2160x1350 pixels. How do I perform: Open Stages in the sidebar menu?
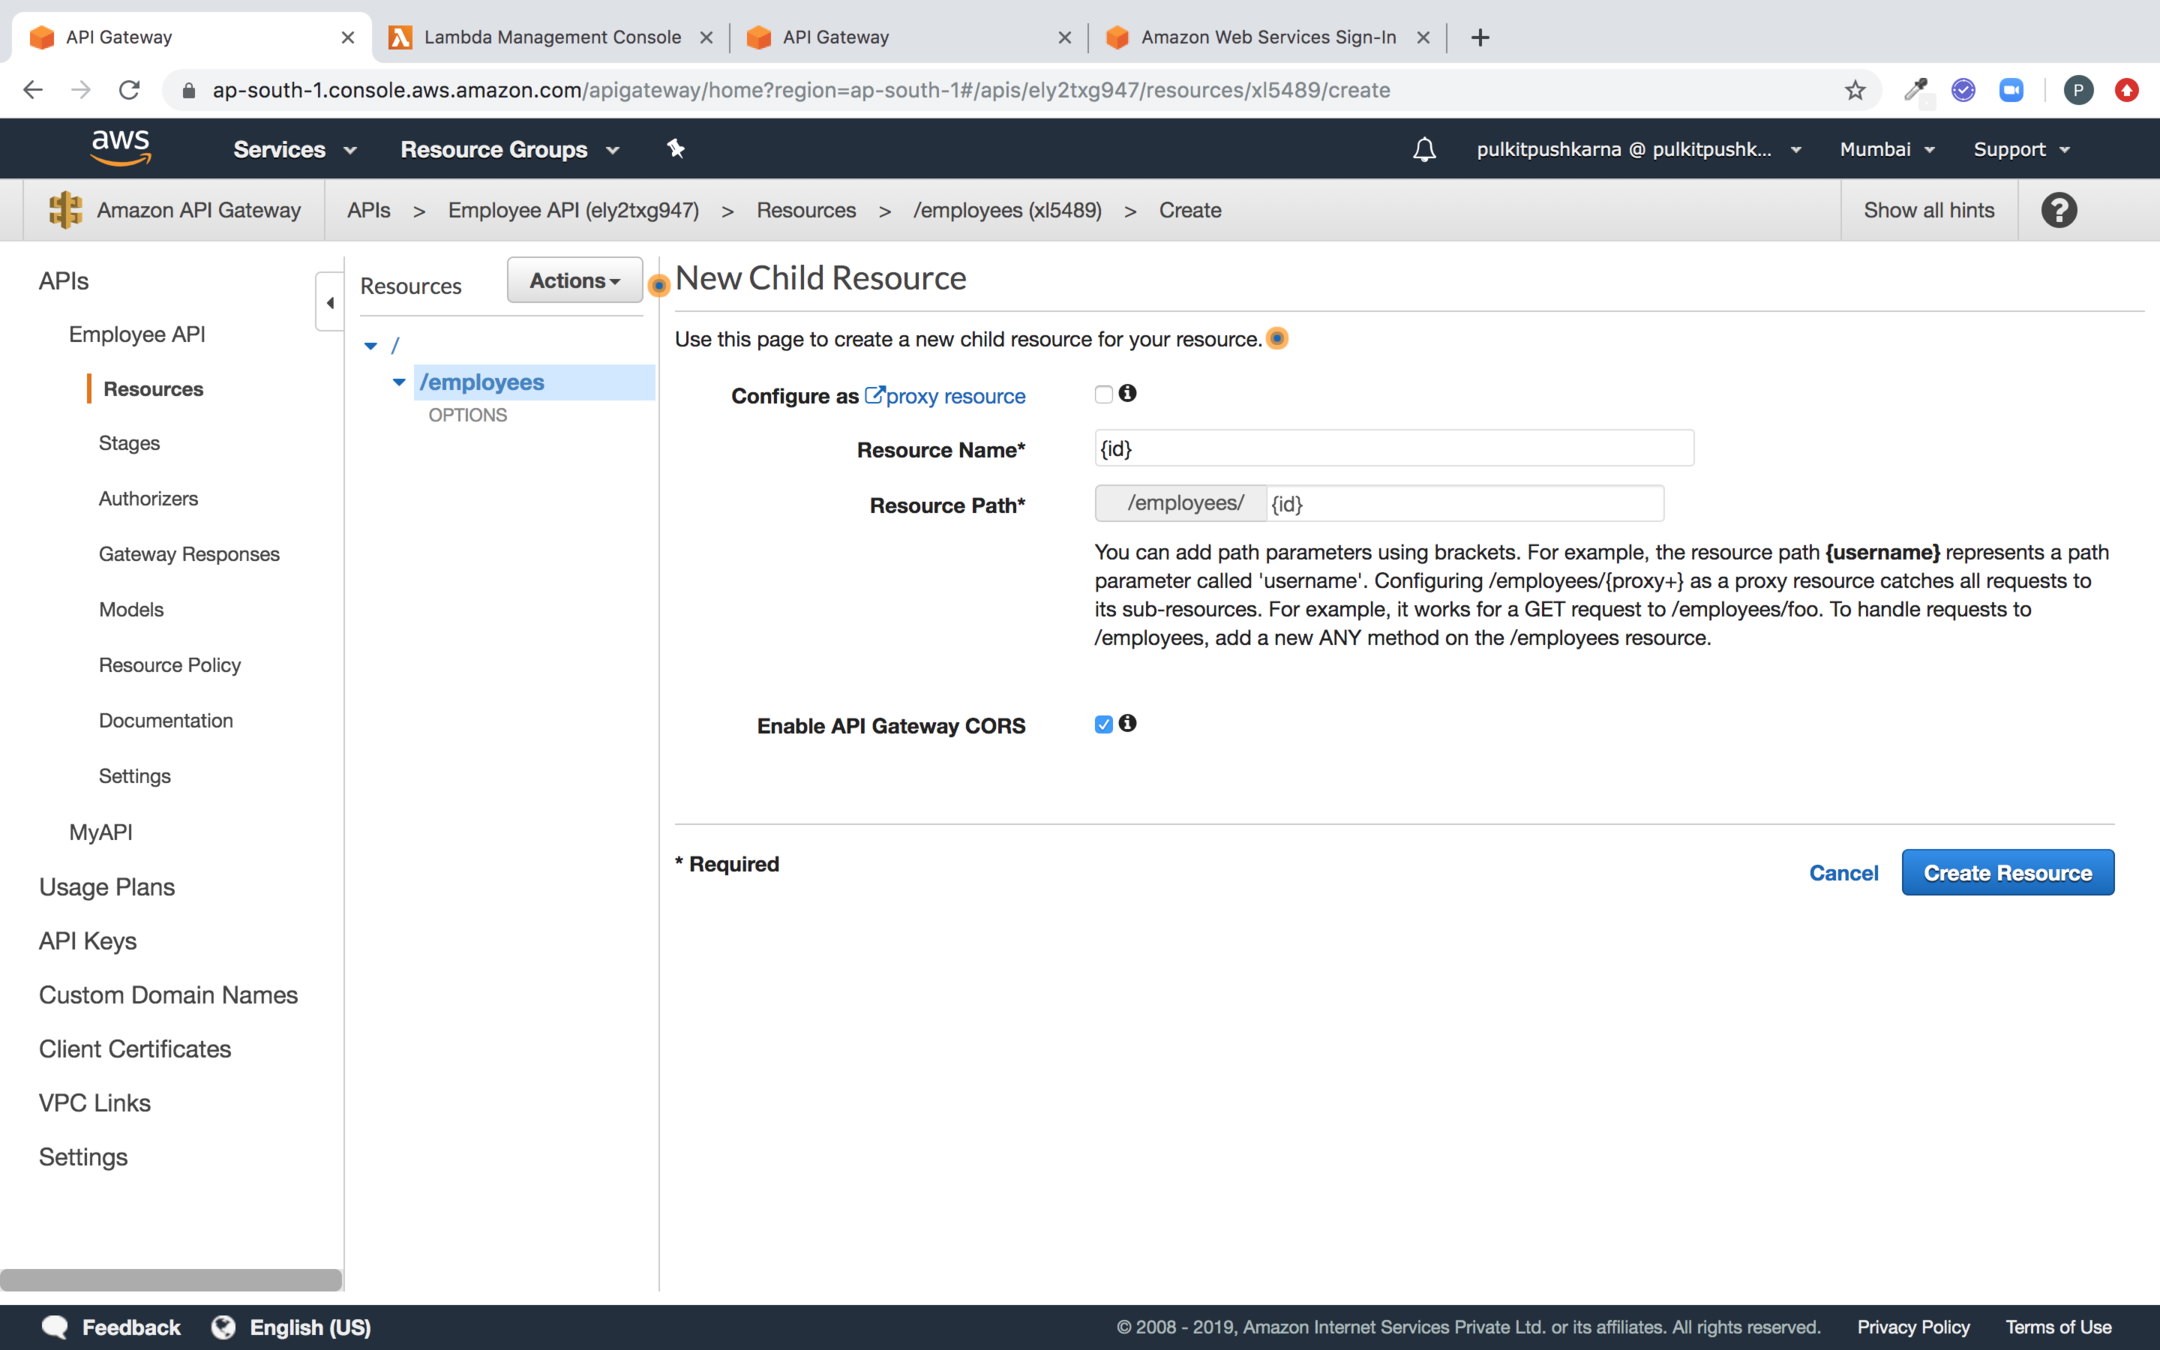click(x=129, y=443)
